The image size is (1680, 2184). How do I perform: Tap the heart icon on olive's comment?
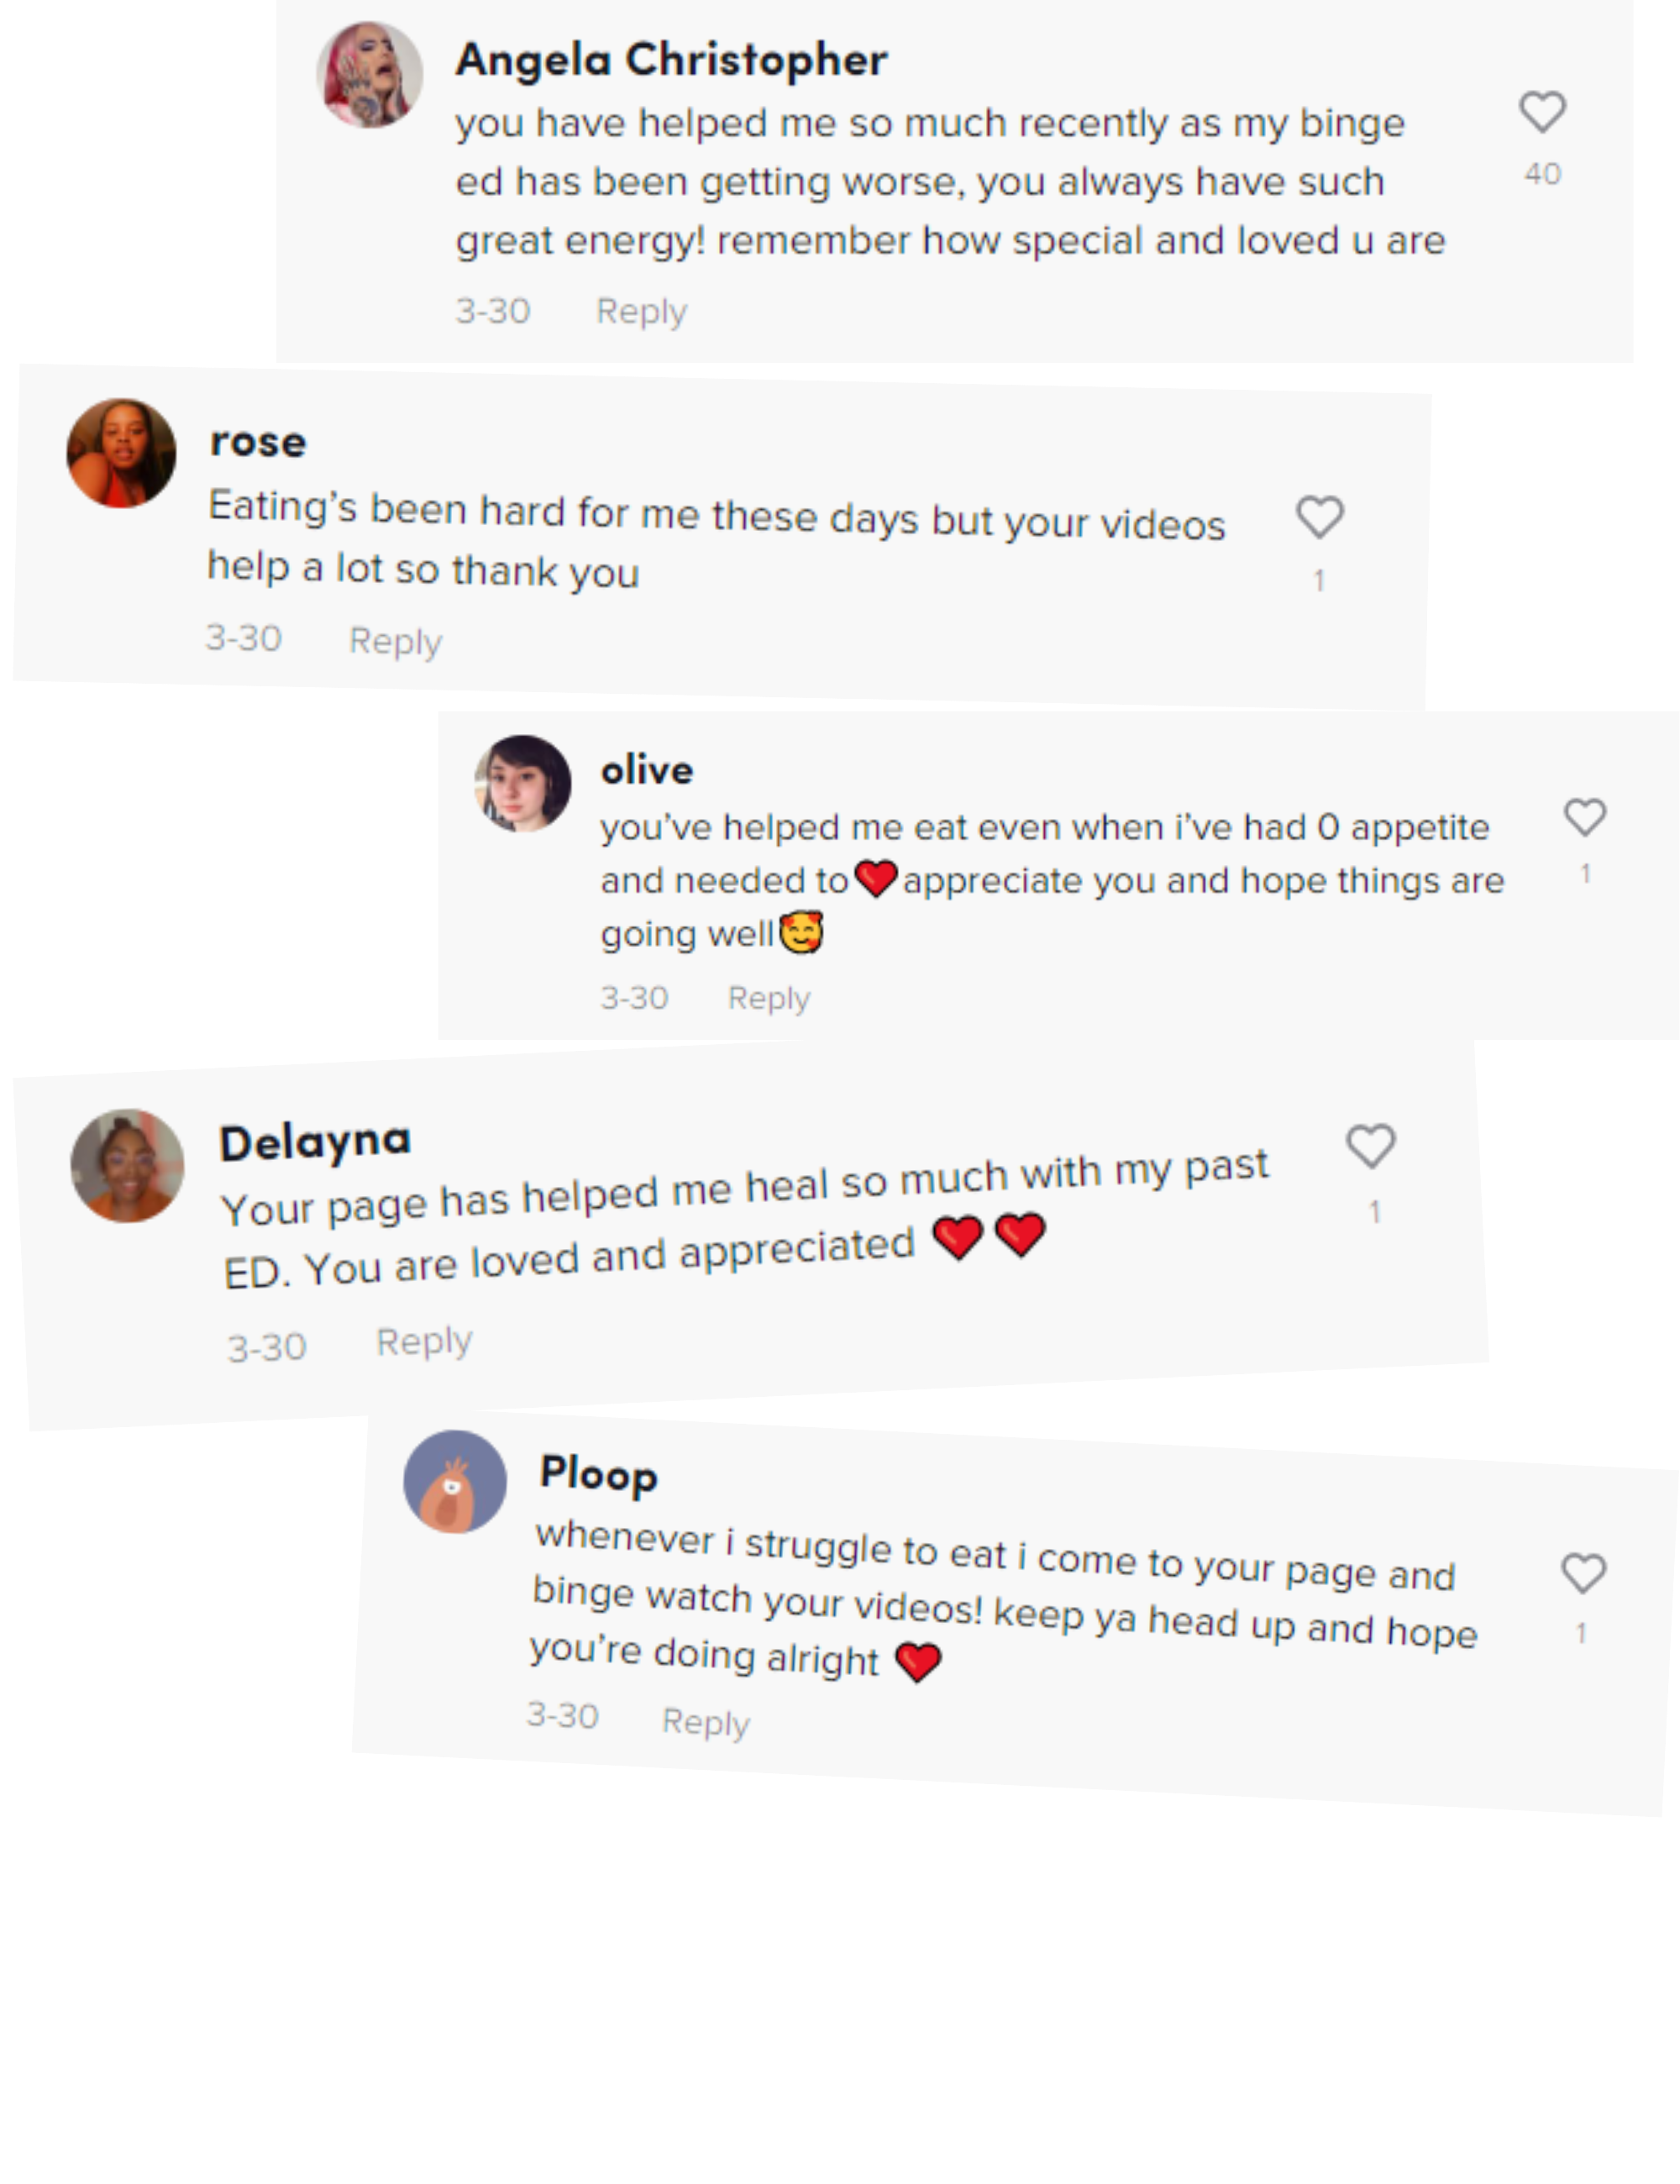[x=1585, y=817]
